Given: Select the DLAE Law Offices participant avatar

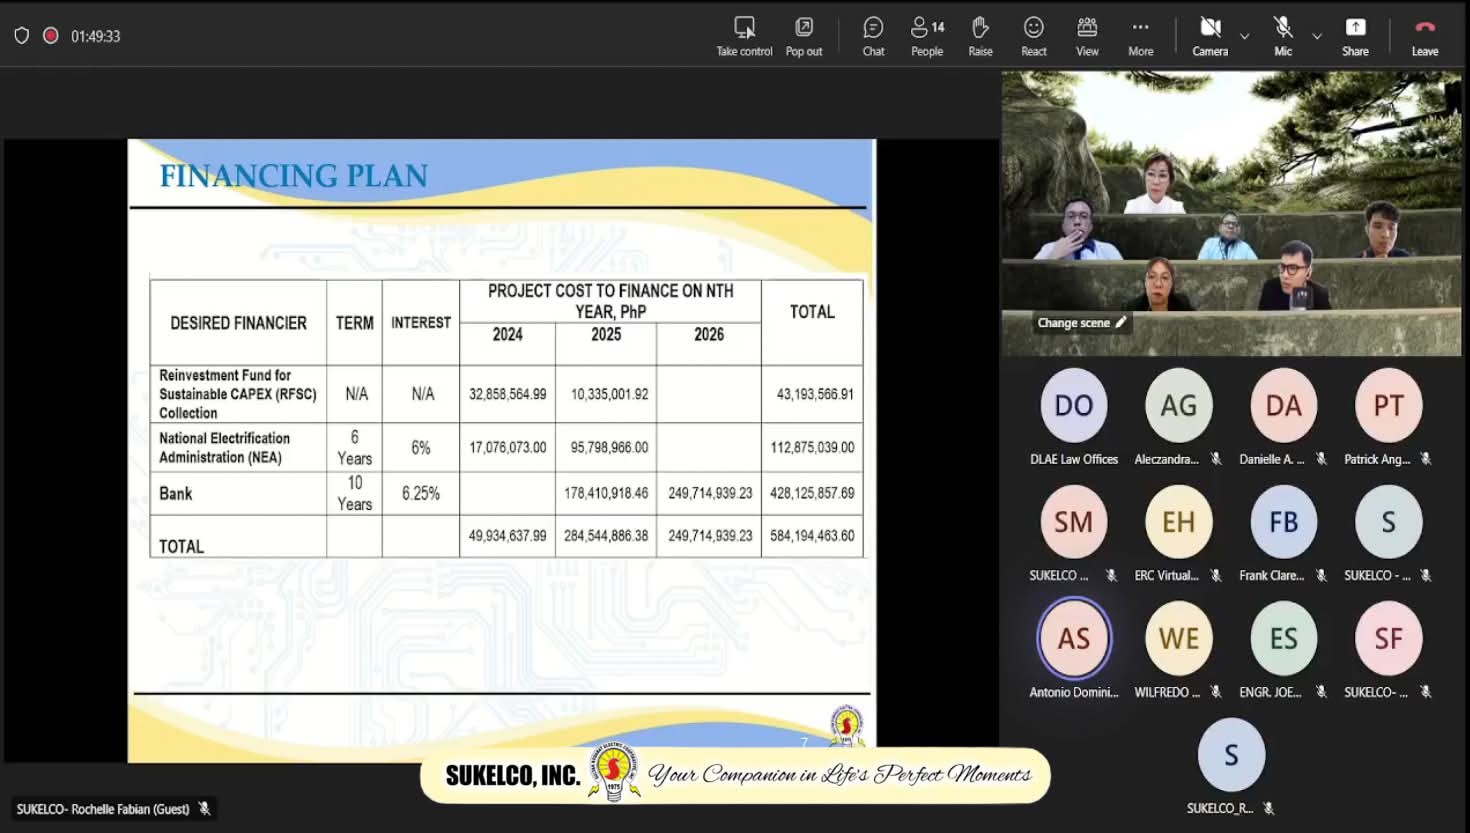Looking at the screenshot, I should pyautogui.click(x=1074, y=405).
